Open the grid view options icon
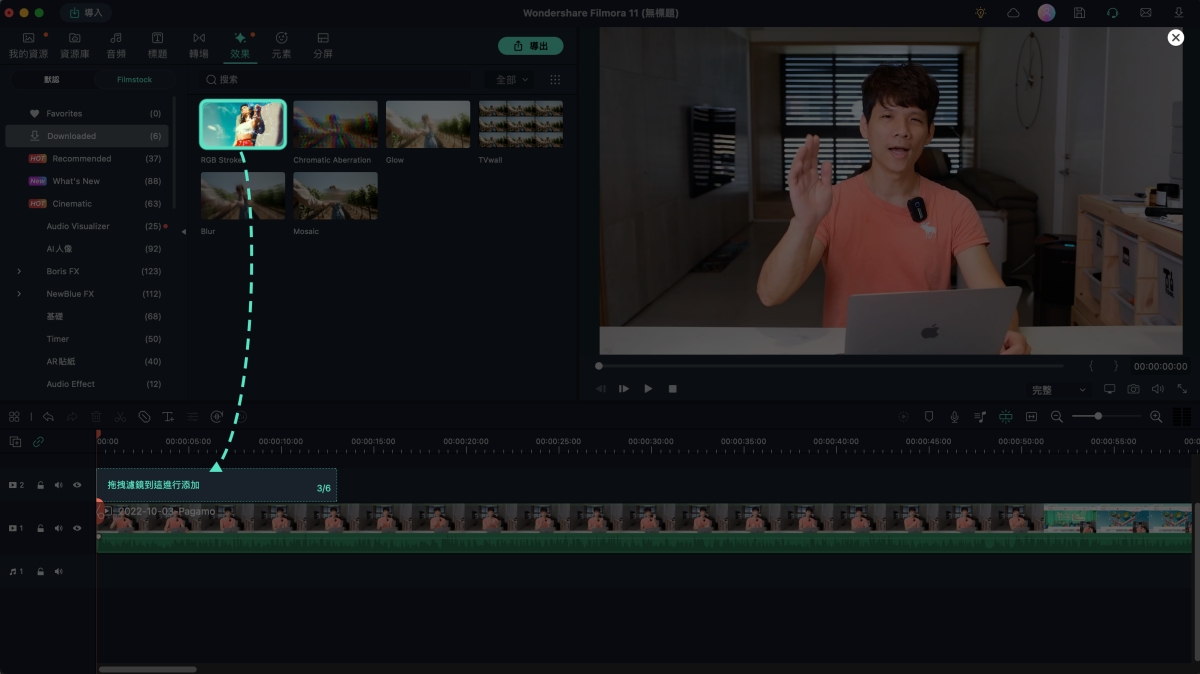Image resolution: width=1200 pixels, height=674 pixels. (x=555, y=80)
